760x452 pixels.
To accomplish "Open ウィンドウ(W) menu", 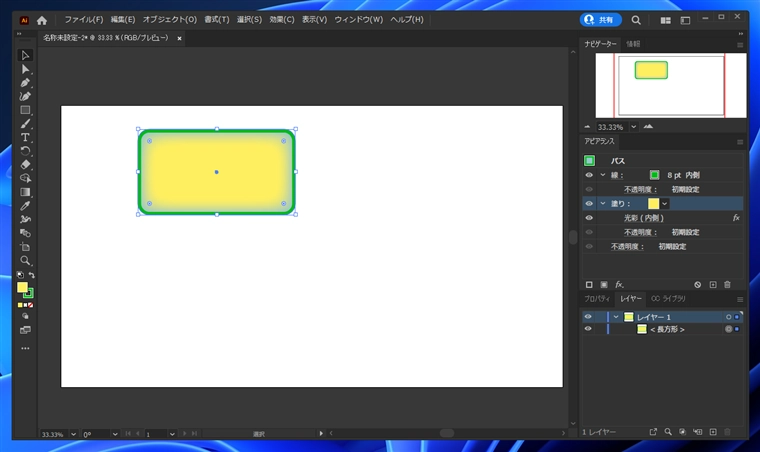I will point(358,20).
